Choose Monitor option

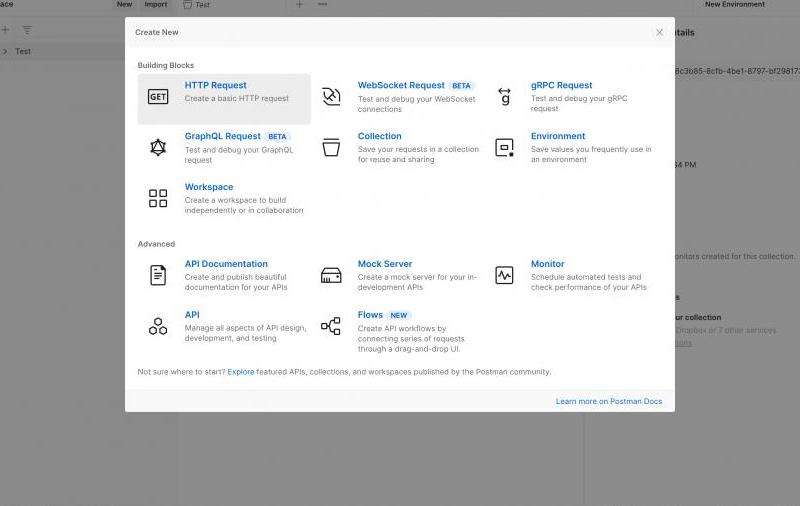[x=547, y=264]
